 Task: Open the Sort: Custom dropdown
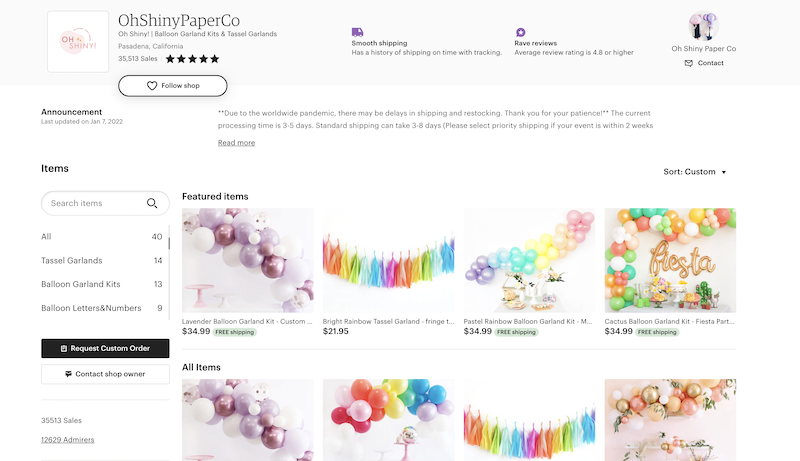click(695, 172)
